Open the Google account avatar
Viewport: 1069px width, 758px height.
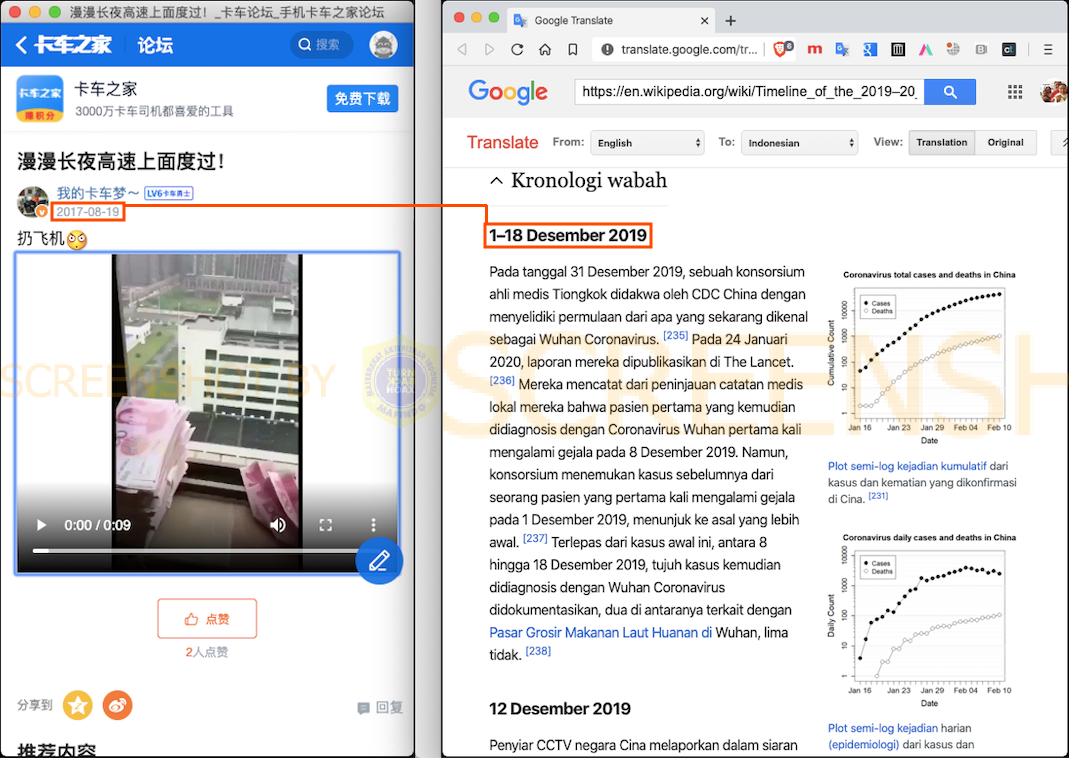point(1054,91)
